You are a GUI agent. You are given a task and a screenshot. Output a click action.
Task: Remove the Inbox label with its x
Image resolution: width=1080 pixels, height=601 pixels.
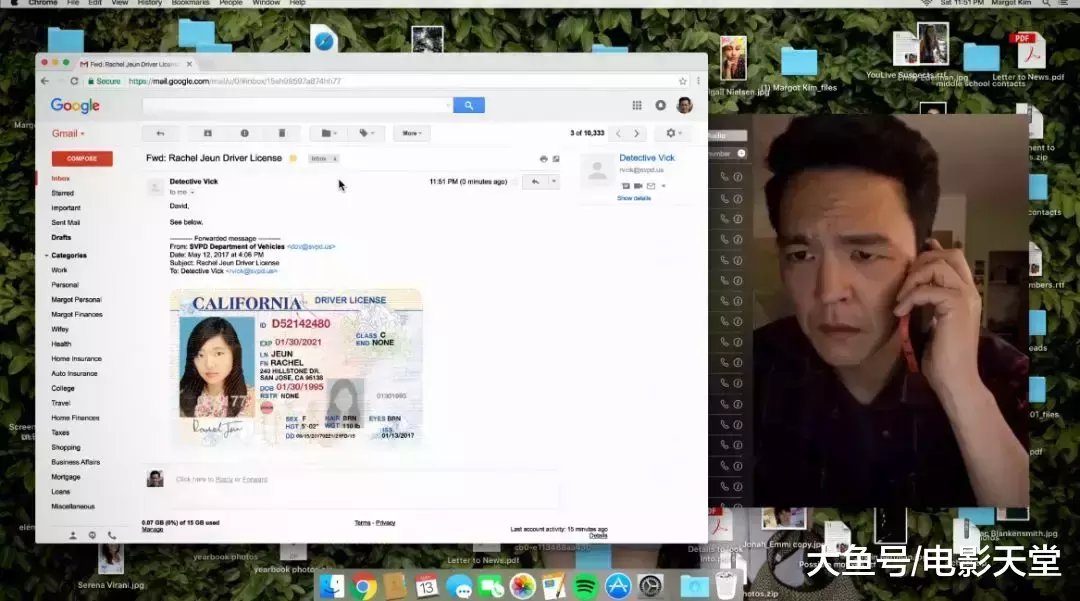pyautogui.click(x=335, y=159)
